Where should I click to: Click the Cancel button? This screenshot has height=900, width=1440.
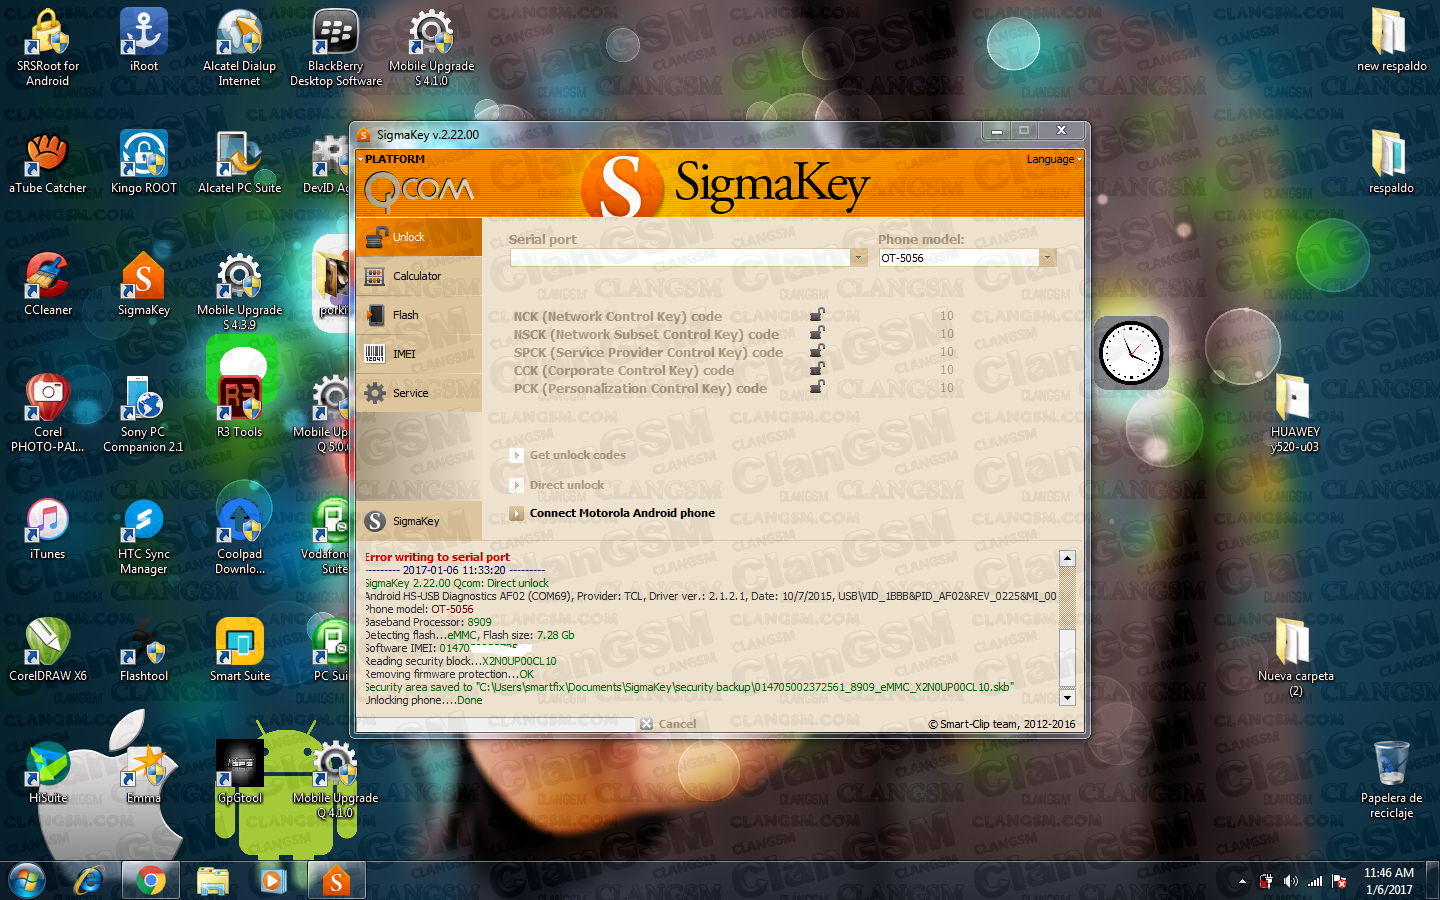click(x=668, y=724)
